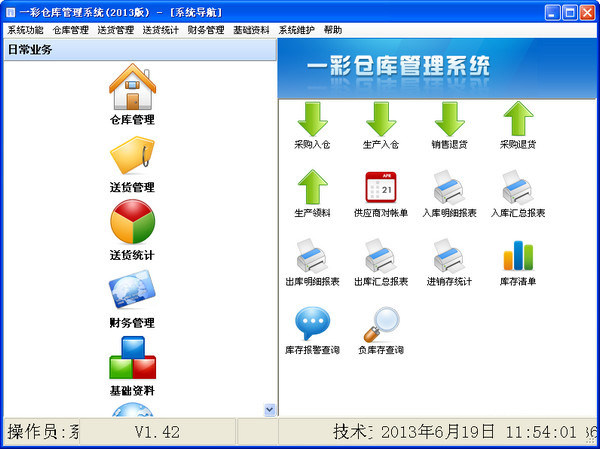Open the 基础资料 menu in menu bar
This screenshot has height=449, width=600.
(x=251, y=30)
